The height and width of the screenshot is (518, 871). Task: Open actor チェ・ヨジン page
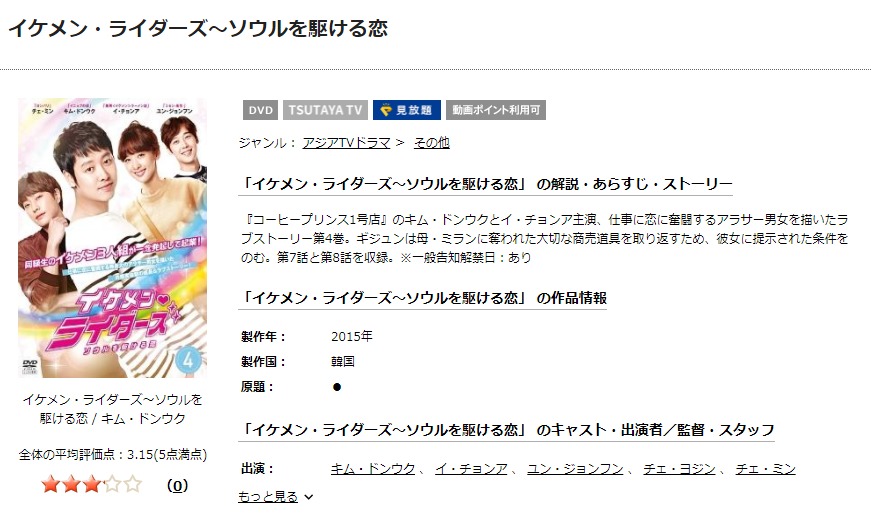coord(679,469)
